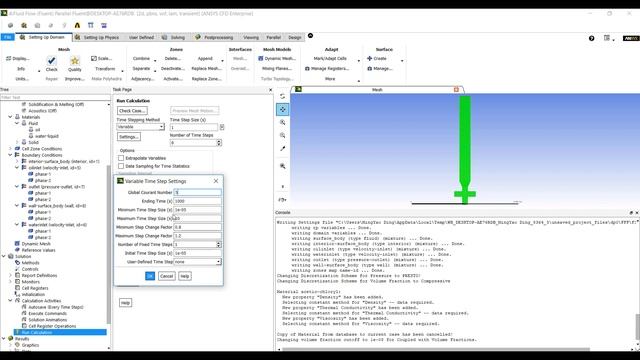
Task: Click the help question mark icon
Action: click(x=591, y=38)
